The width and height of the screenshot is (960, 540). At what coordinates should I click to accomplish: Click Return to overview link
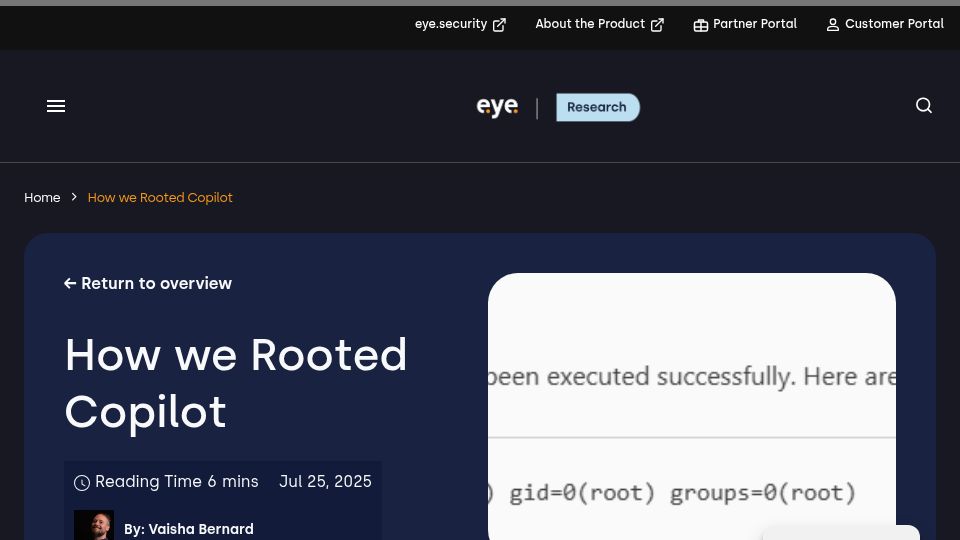click(148, 283)
